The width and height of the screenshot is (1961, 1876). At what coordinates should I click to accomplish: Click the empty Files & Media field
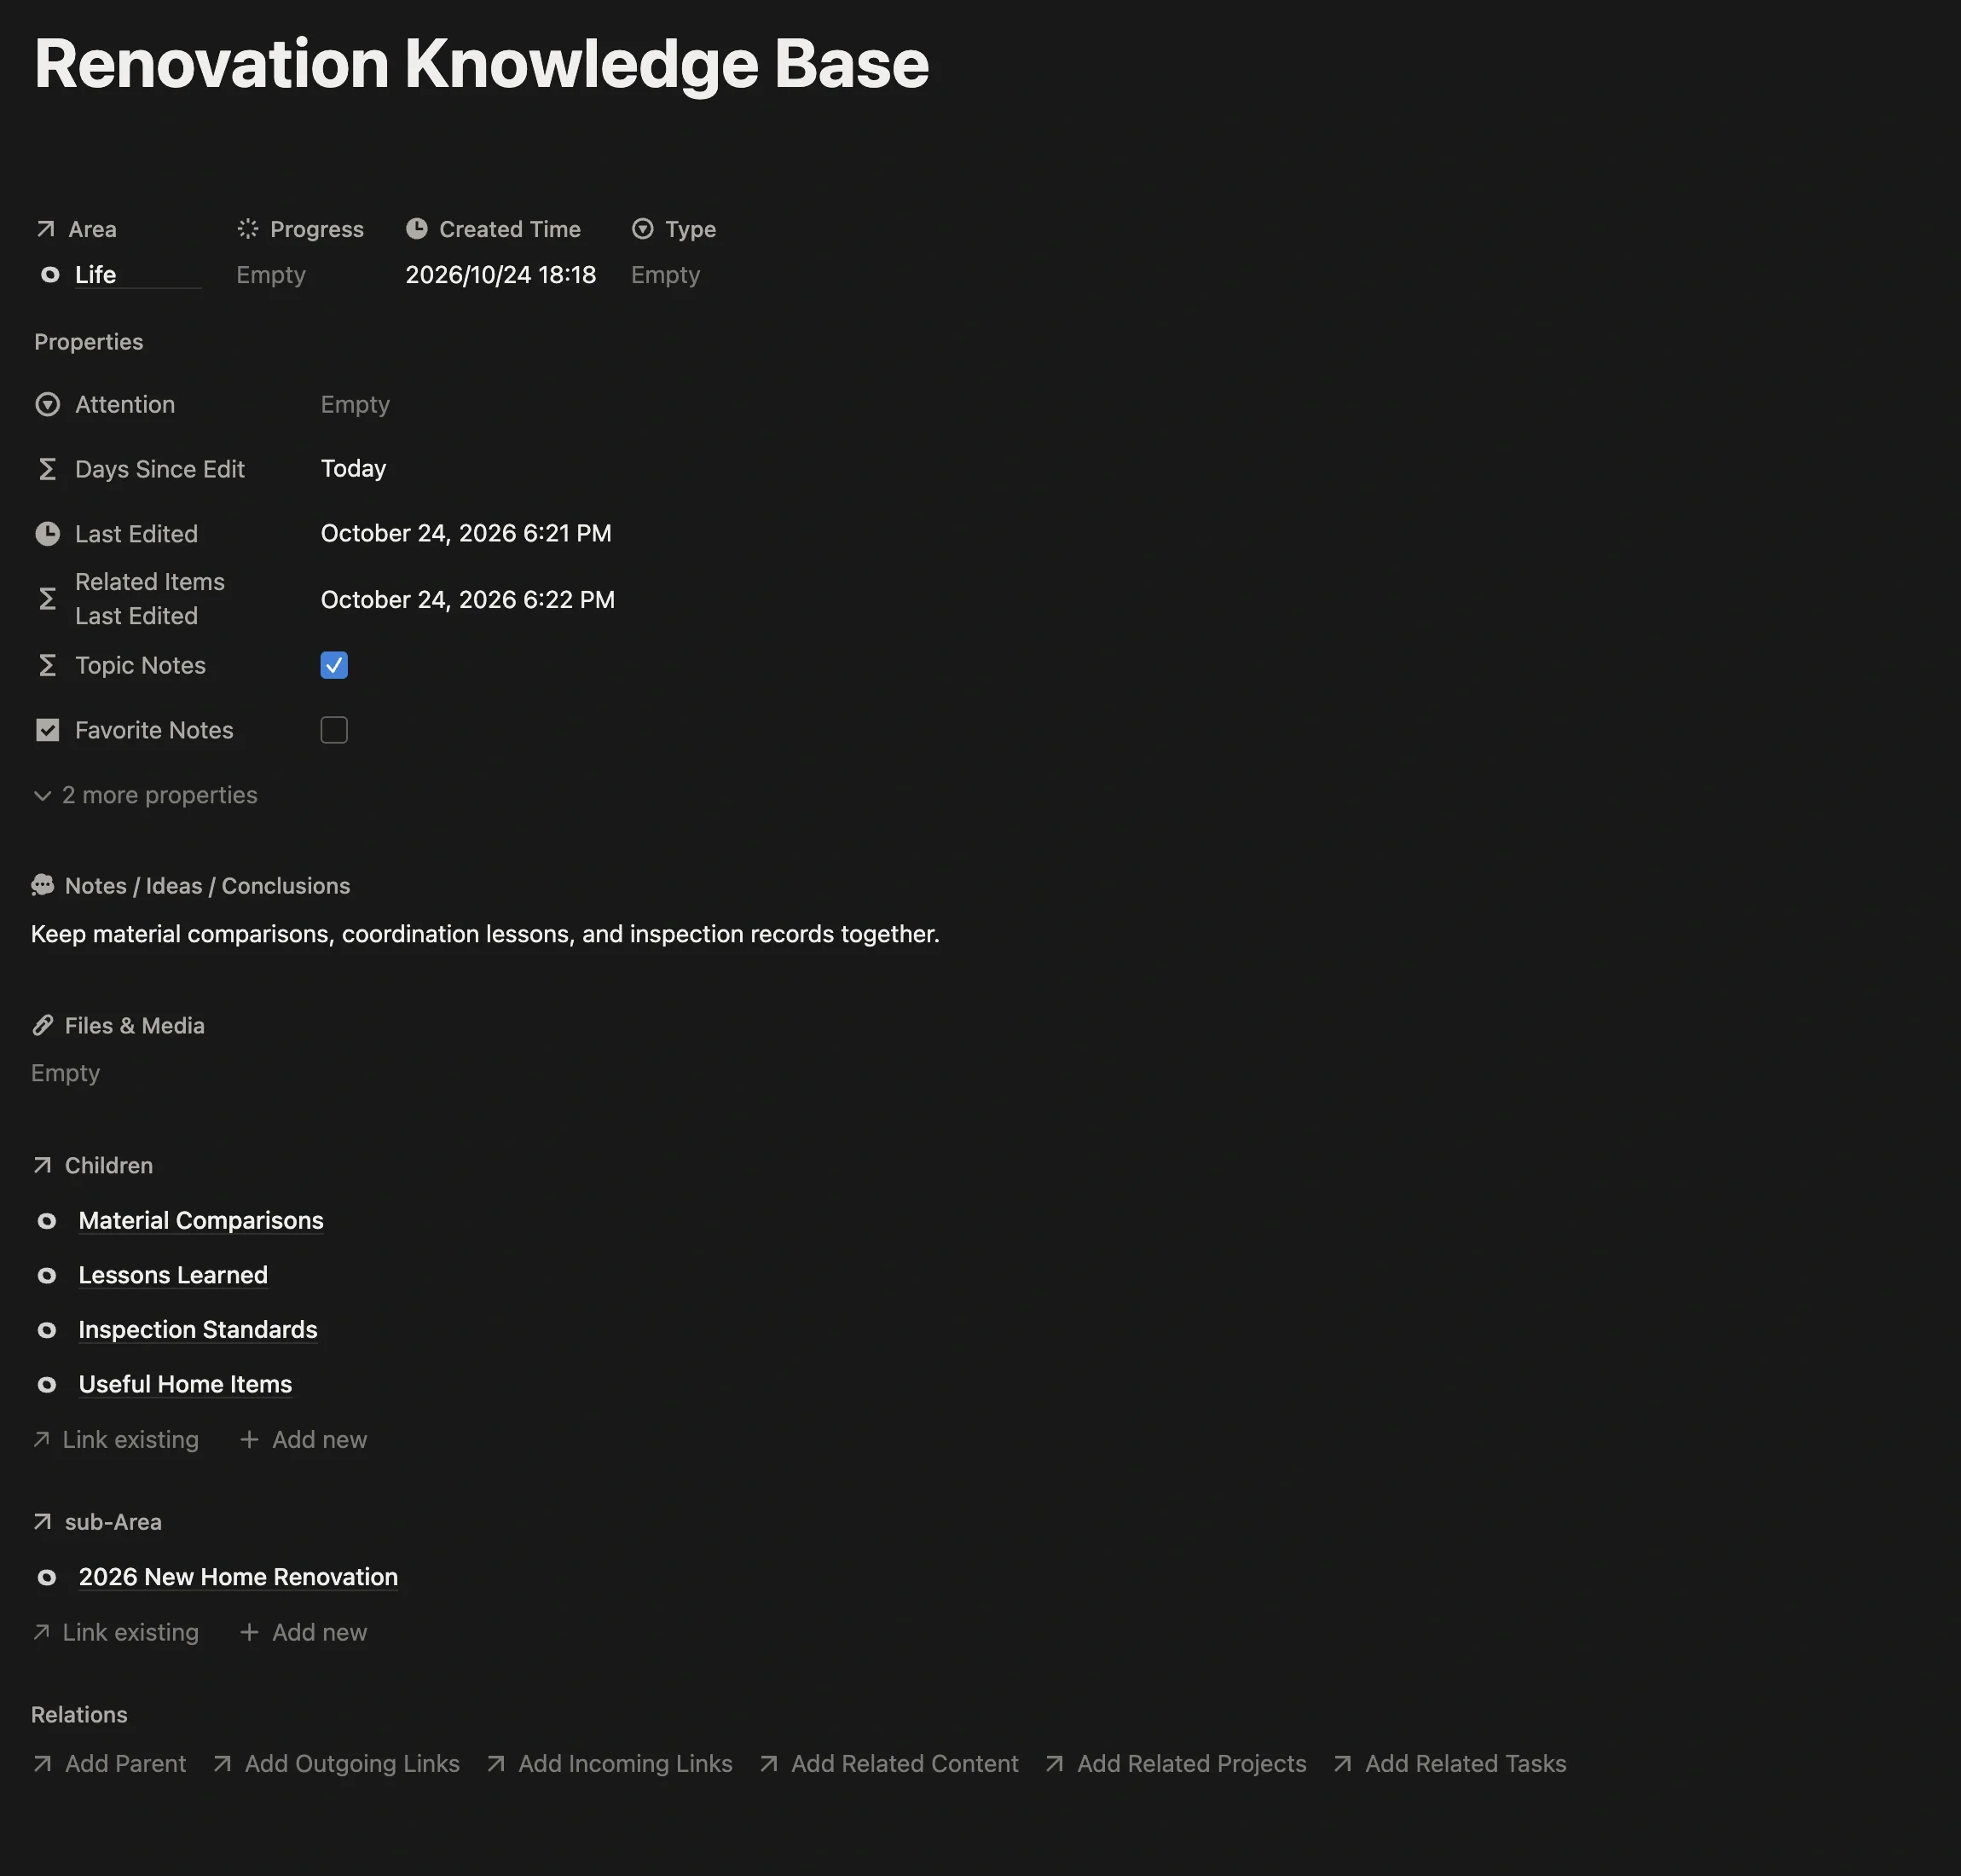[x=66, y=1074]
